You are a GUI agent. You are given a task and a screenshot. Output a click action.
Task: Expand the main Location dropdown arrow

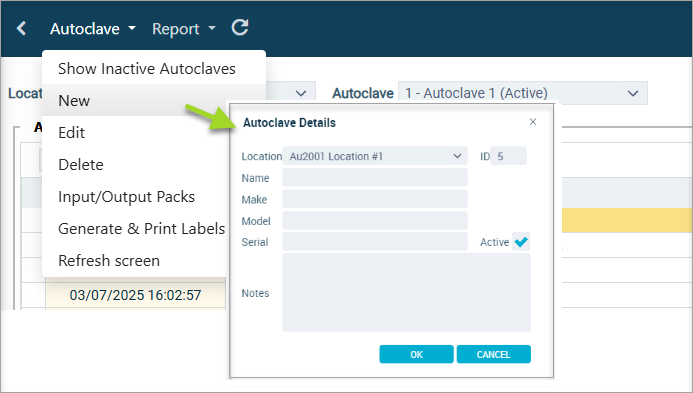tap(301, 93)
